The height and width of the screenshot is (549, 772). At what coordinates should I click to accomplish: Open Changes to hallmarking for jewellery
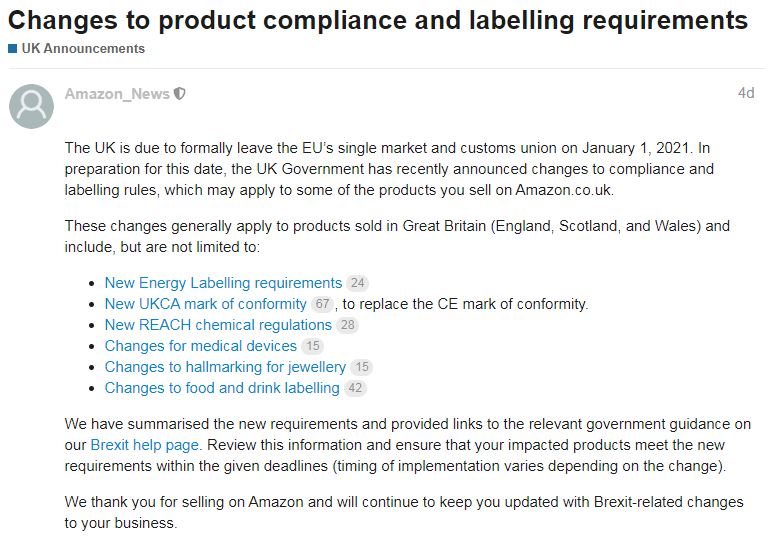(225, 367)
